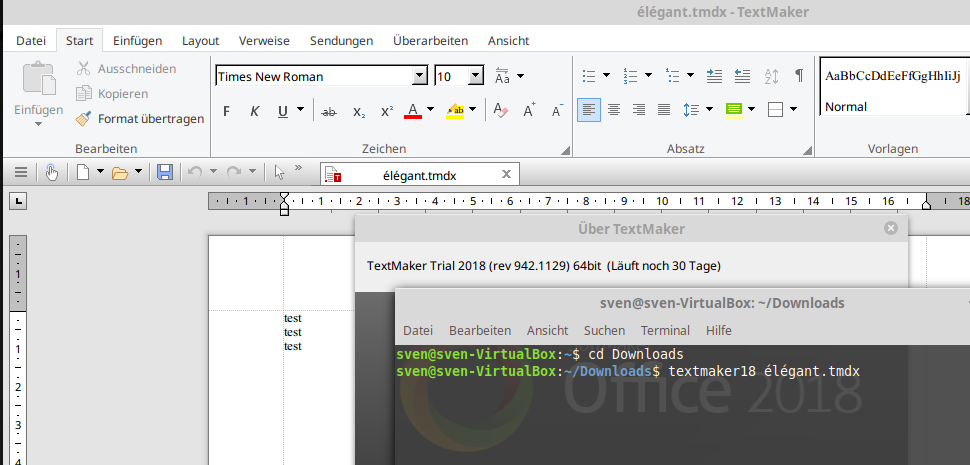
Task: Click new document icon
Action: 82,173
